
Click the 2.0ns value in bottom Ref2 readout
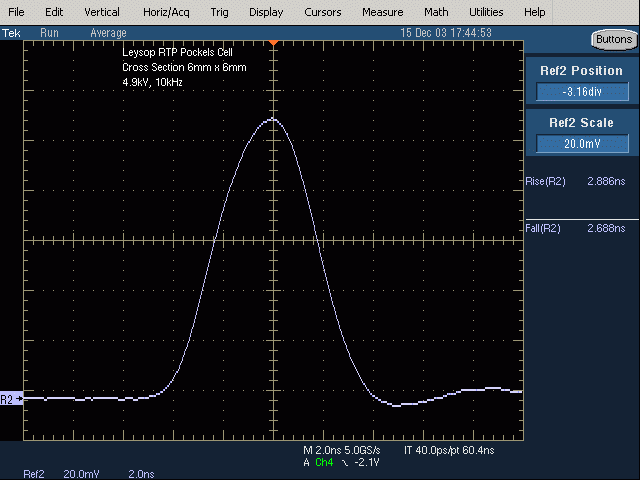click(141, 474)
